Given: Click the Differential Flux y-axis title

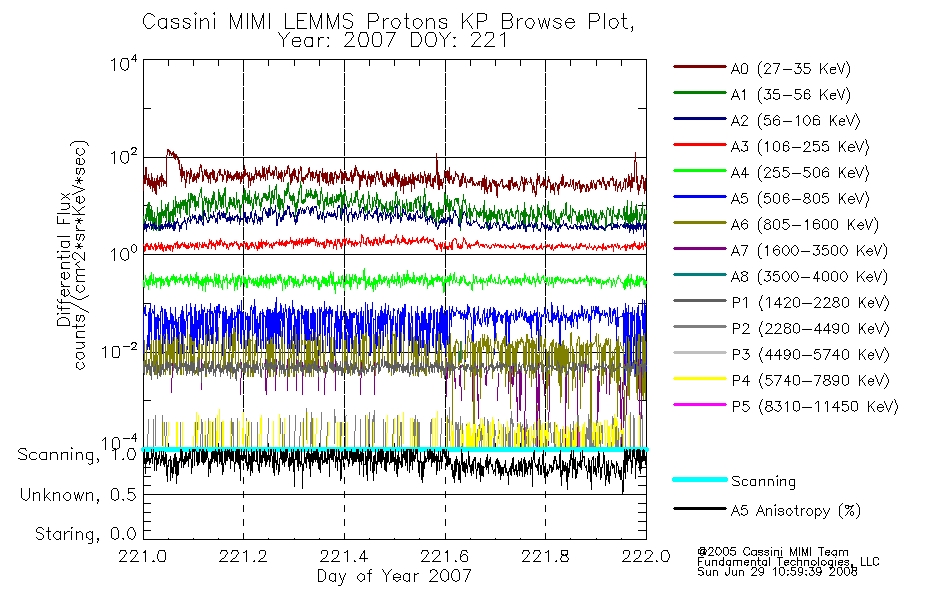Looking at the screenshot, I should click(x=64, y=259).
